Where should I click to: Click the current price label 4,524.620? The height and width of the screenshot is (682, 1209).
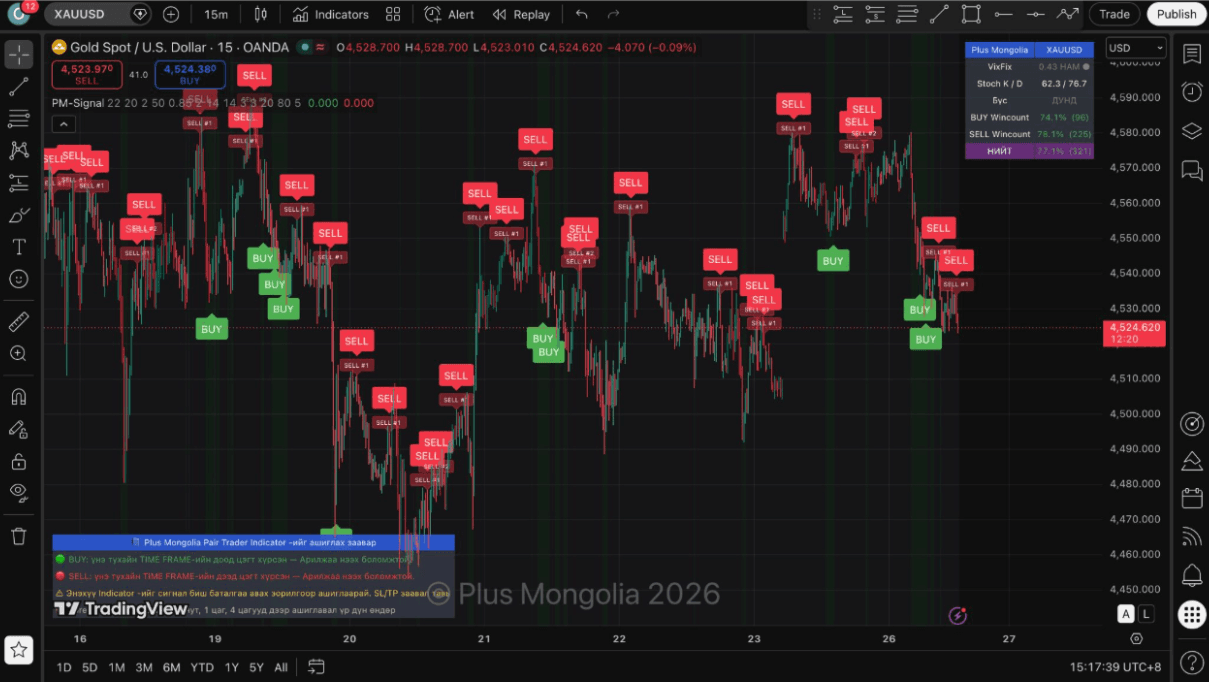pos(1134,333)
